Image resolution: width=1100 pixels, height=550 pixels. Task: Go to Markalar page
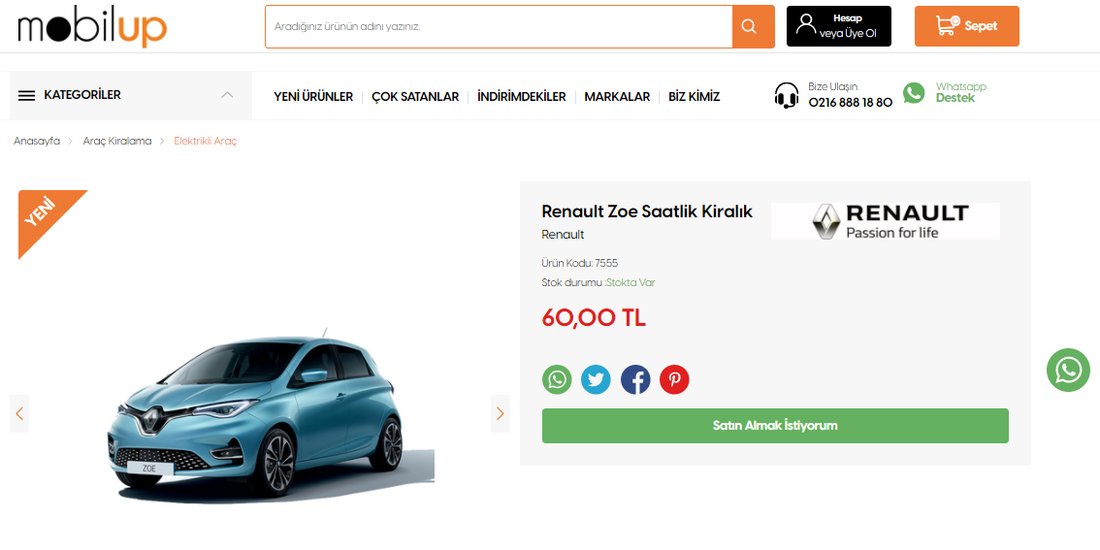coord(617,97)
